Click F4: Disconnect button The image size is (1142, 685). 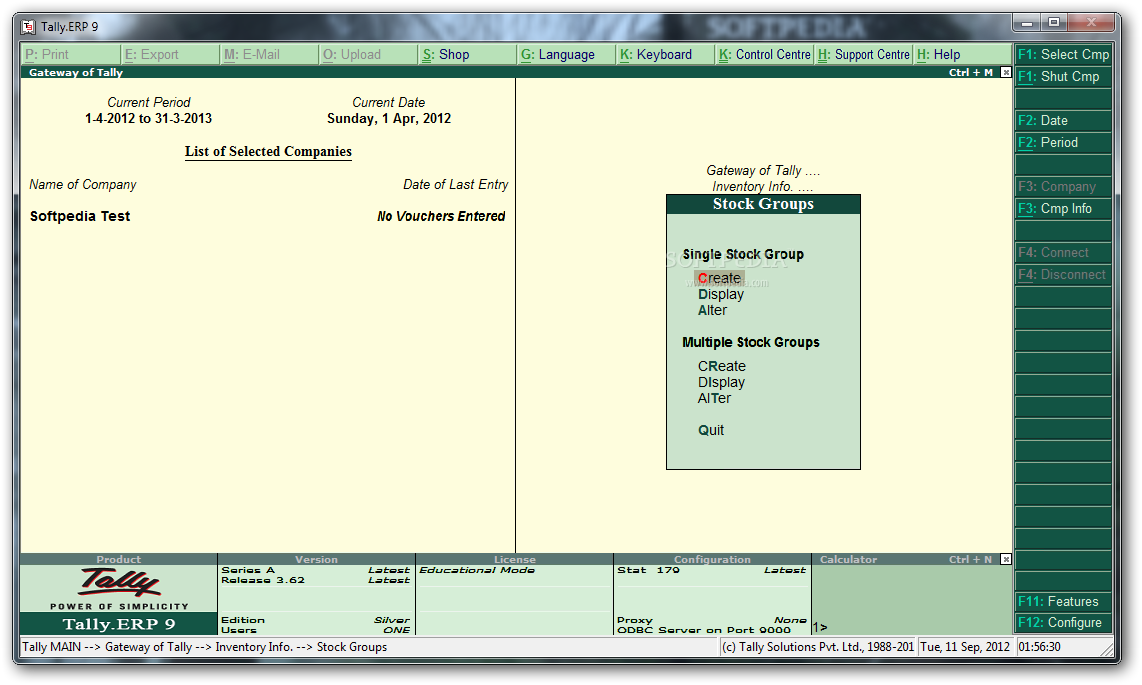tap(1063, 274)
